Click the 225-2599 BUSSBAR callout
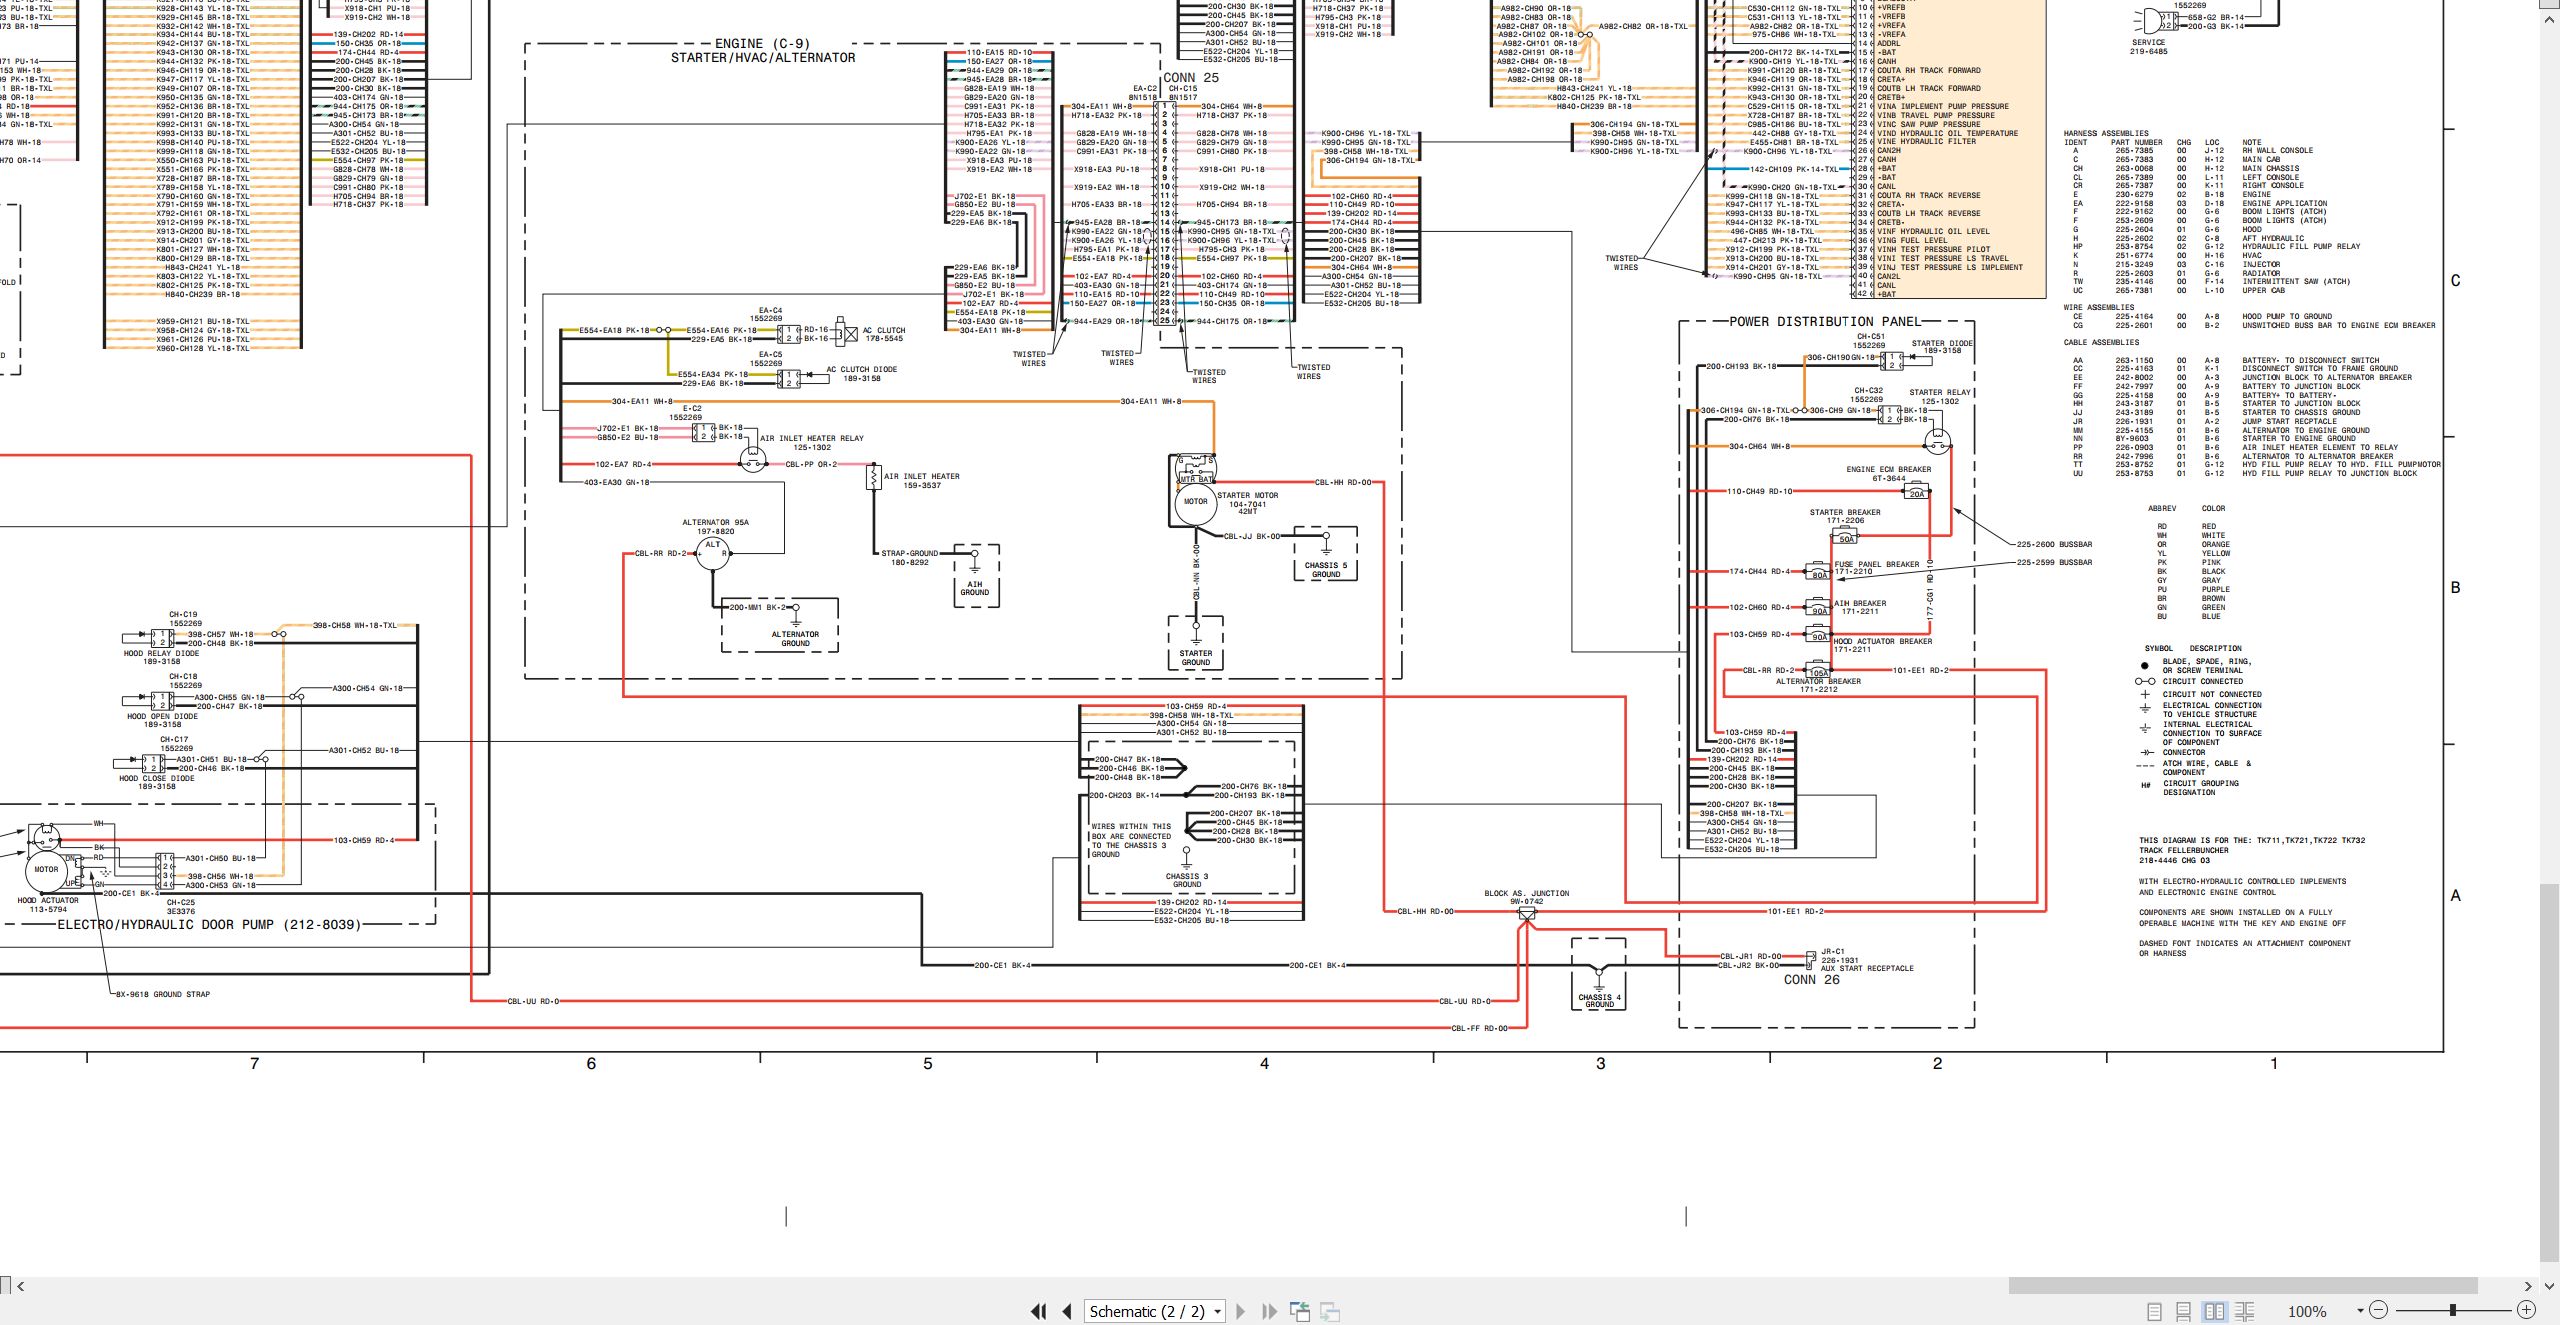The height and width of the screenshot is (1325, 2560). pyautogui.click(x=2054, y=563)
